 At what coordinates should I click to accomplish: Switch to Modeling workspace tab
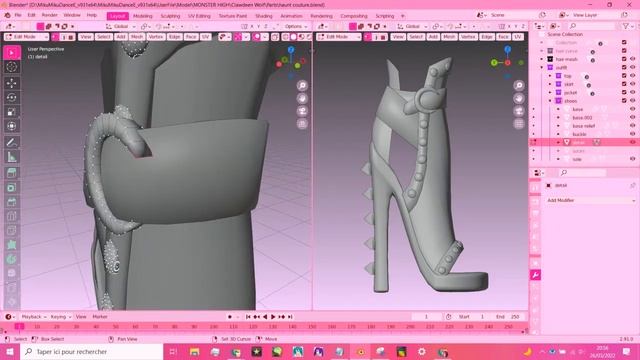click(x=142, y=16)
